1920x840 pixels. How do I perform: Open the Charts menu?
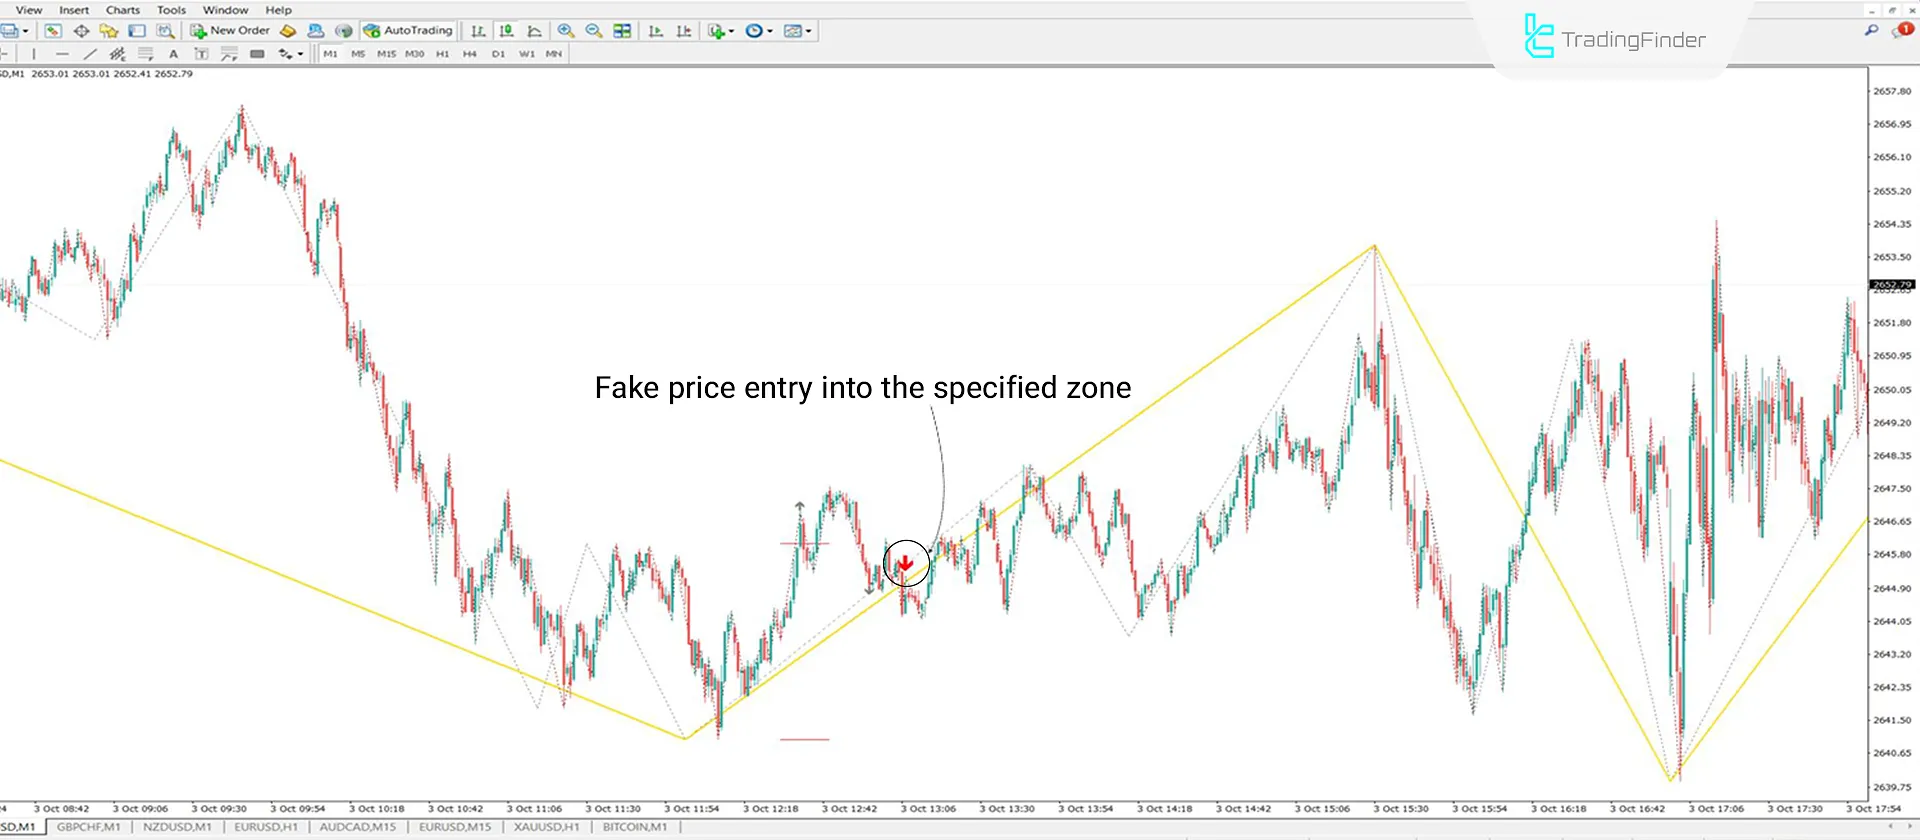click(123, 10)
